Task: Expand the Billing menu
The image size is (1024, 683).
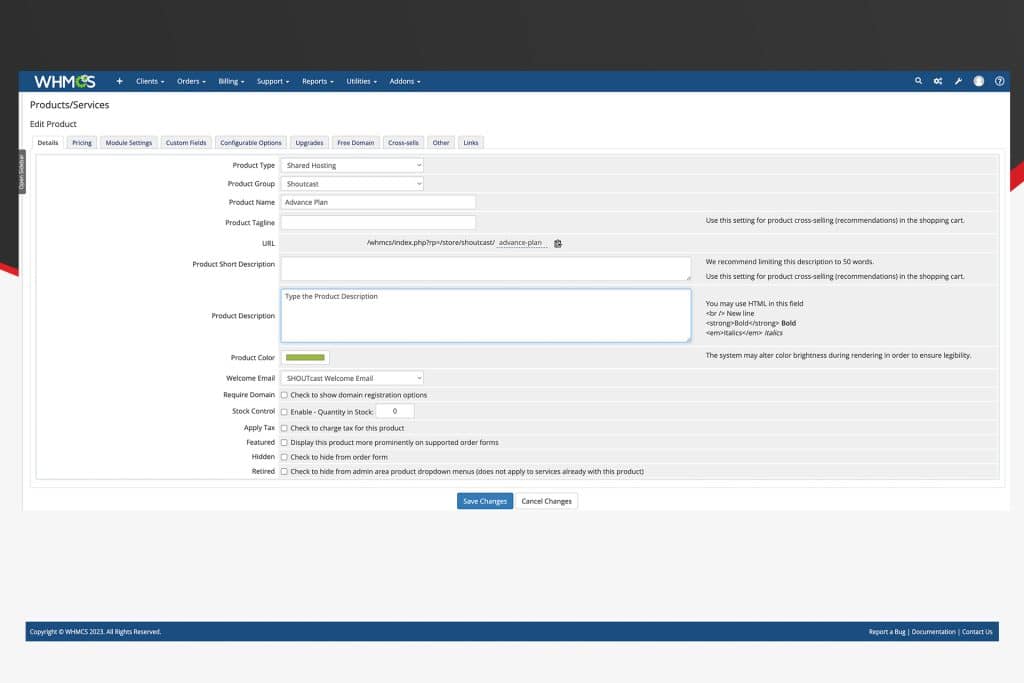Action: pyautogui.click(x=231, y=82)
